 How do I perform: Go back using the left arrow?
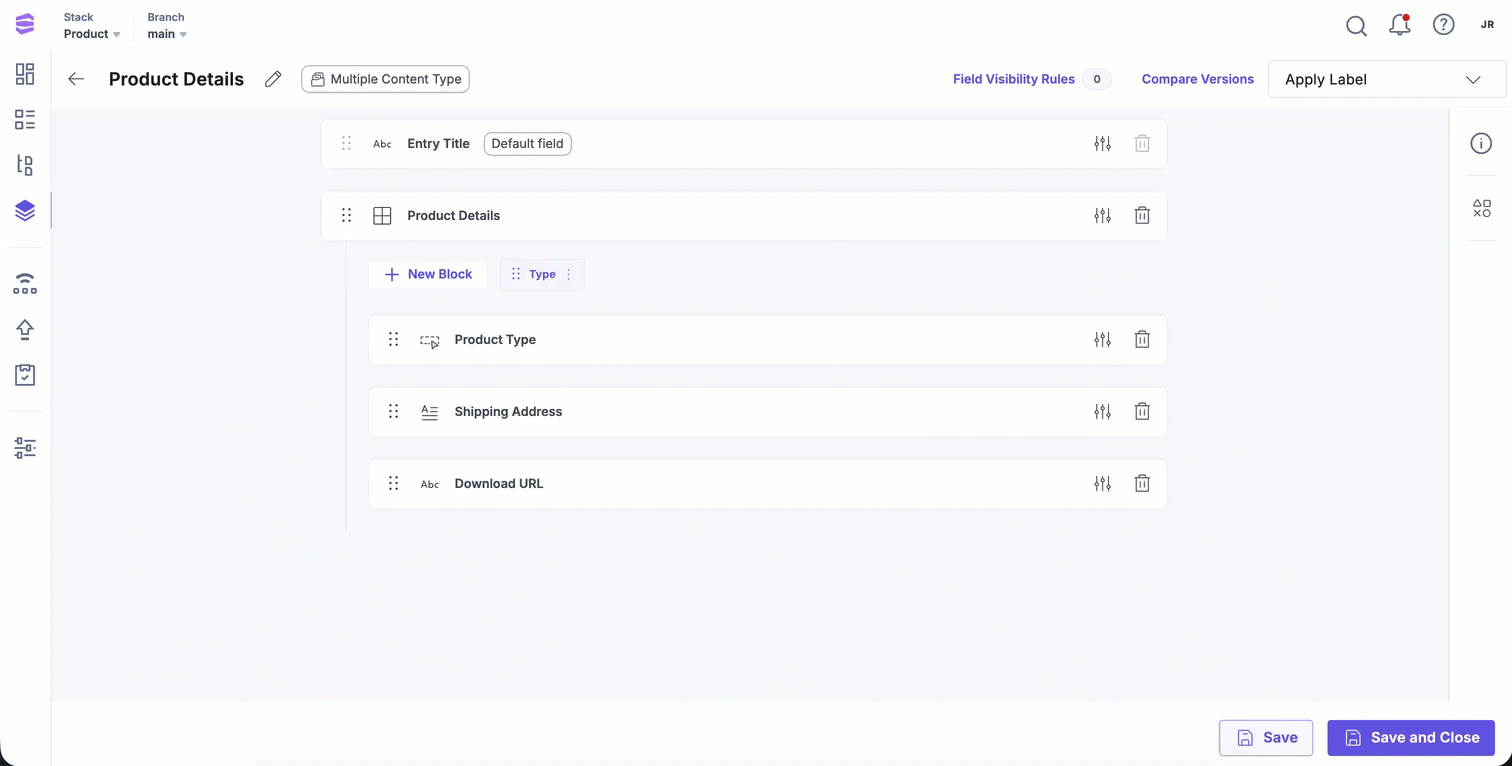tap(76, 79)
